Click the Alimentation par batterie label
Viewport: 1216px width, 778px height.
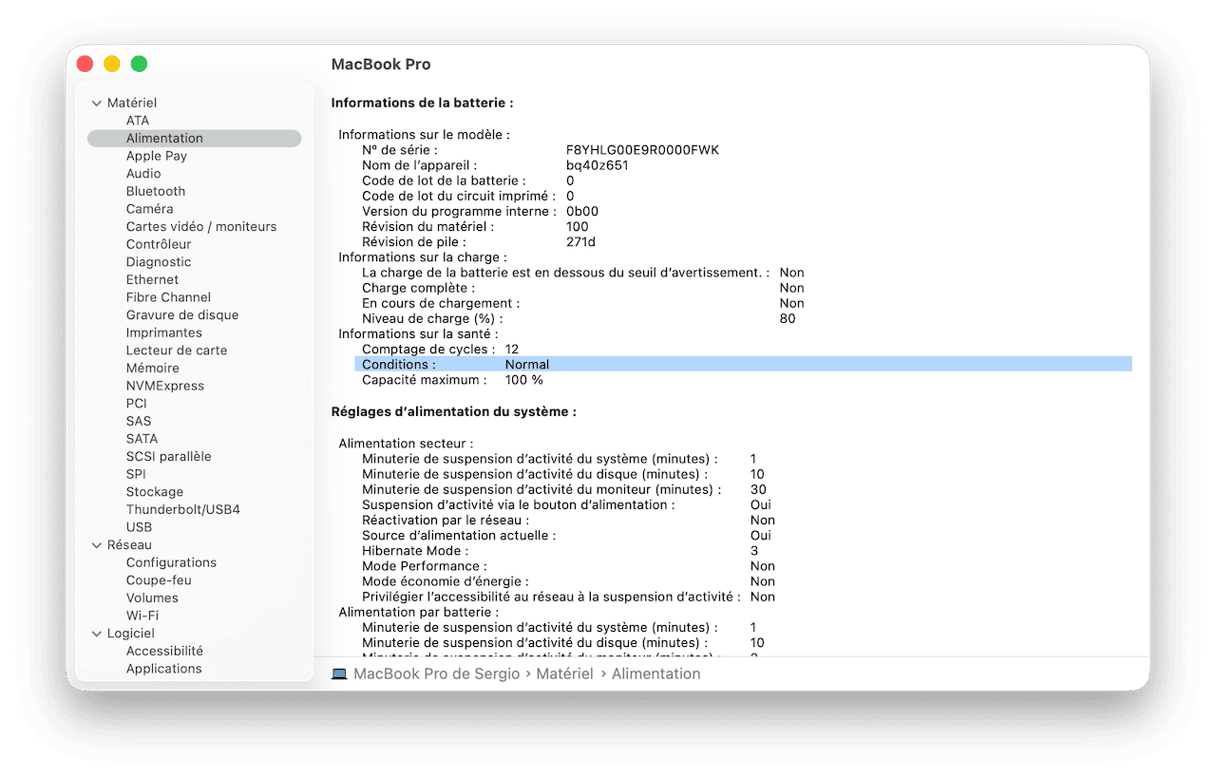(418, 612)
